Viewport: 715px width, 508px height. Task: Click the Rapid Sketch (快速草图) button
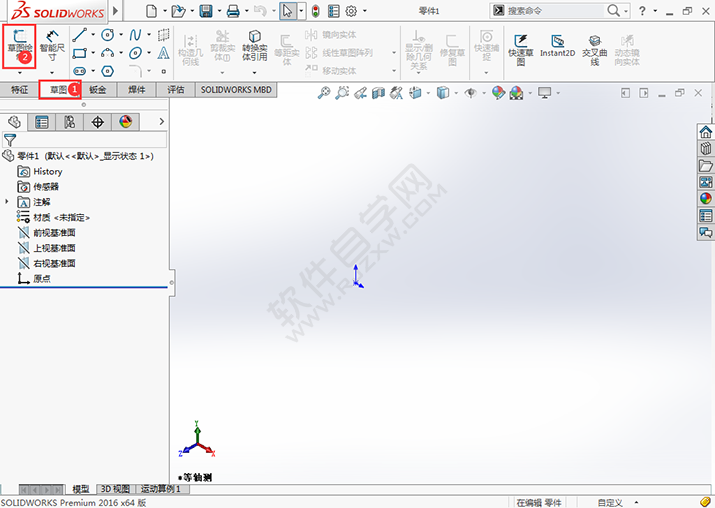[x=521, y=49]
